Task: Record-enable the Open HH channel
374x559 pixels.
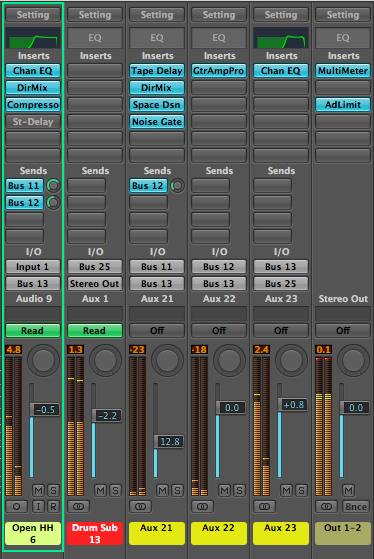Action: (53, 506)
